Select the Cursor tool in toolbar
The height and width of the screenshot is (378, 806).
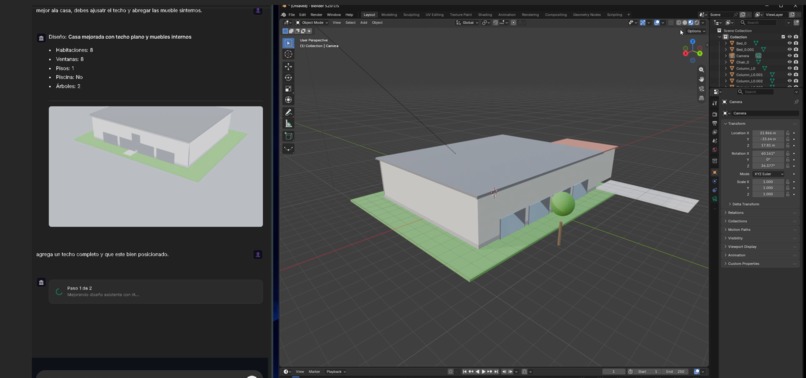coord(288,55)
